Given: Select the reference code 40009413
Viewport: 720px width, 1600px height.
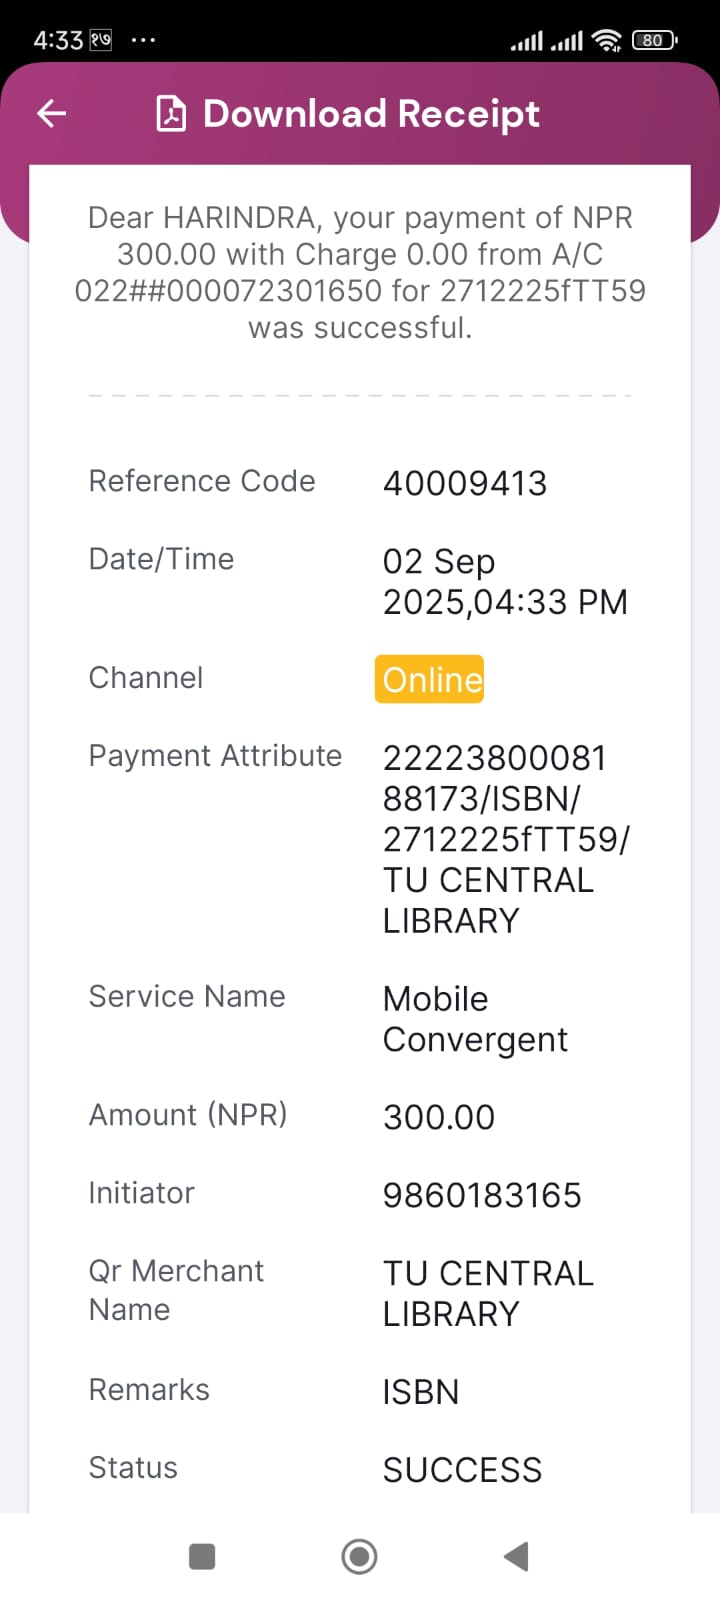Looking at the screenshot, I should coord(465,484).
